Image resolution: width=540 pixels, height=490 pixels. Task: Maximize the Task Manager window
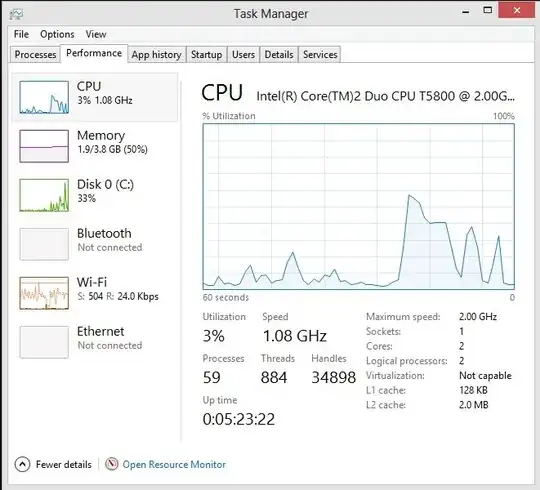(x=488, y=10)
